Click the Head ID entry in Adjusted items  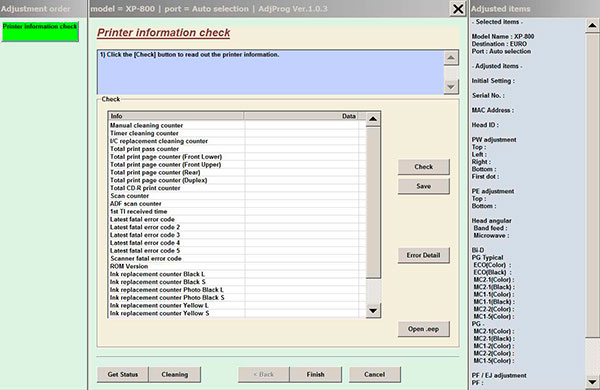485,125
